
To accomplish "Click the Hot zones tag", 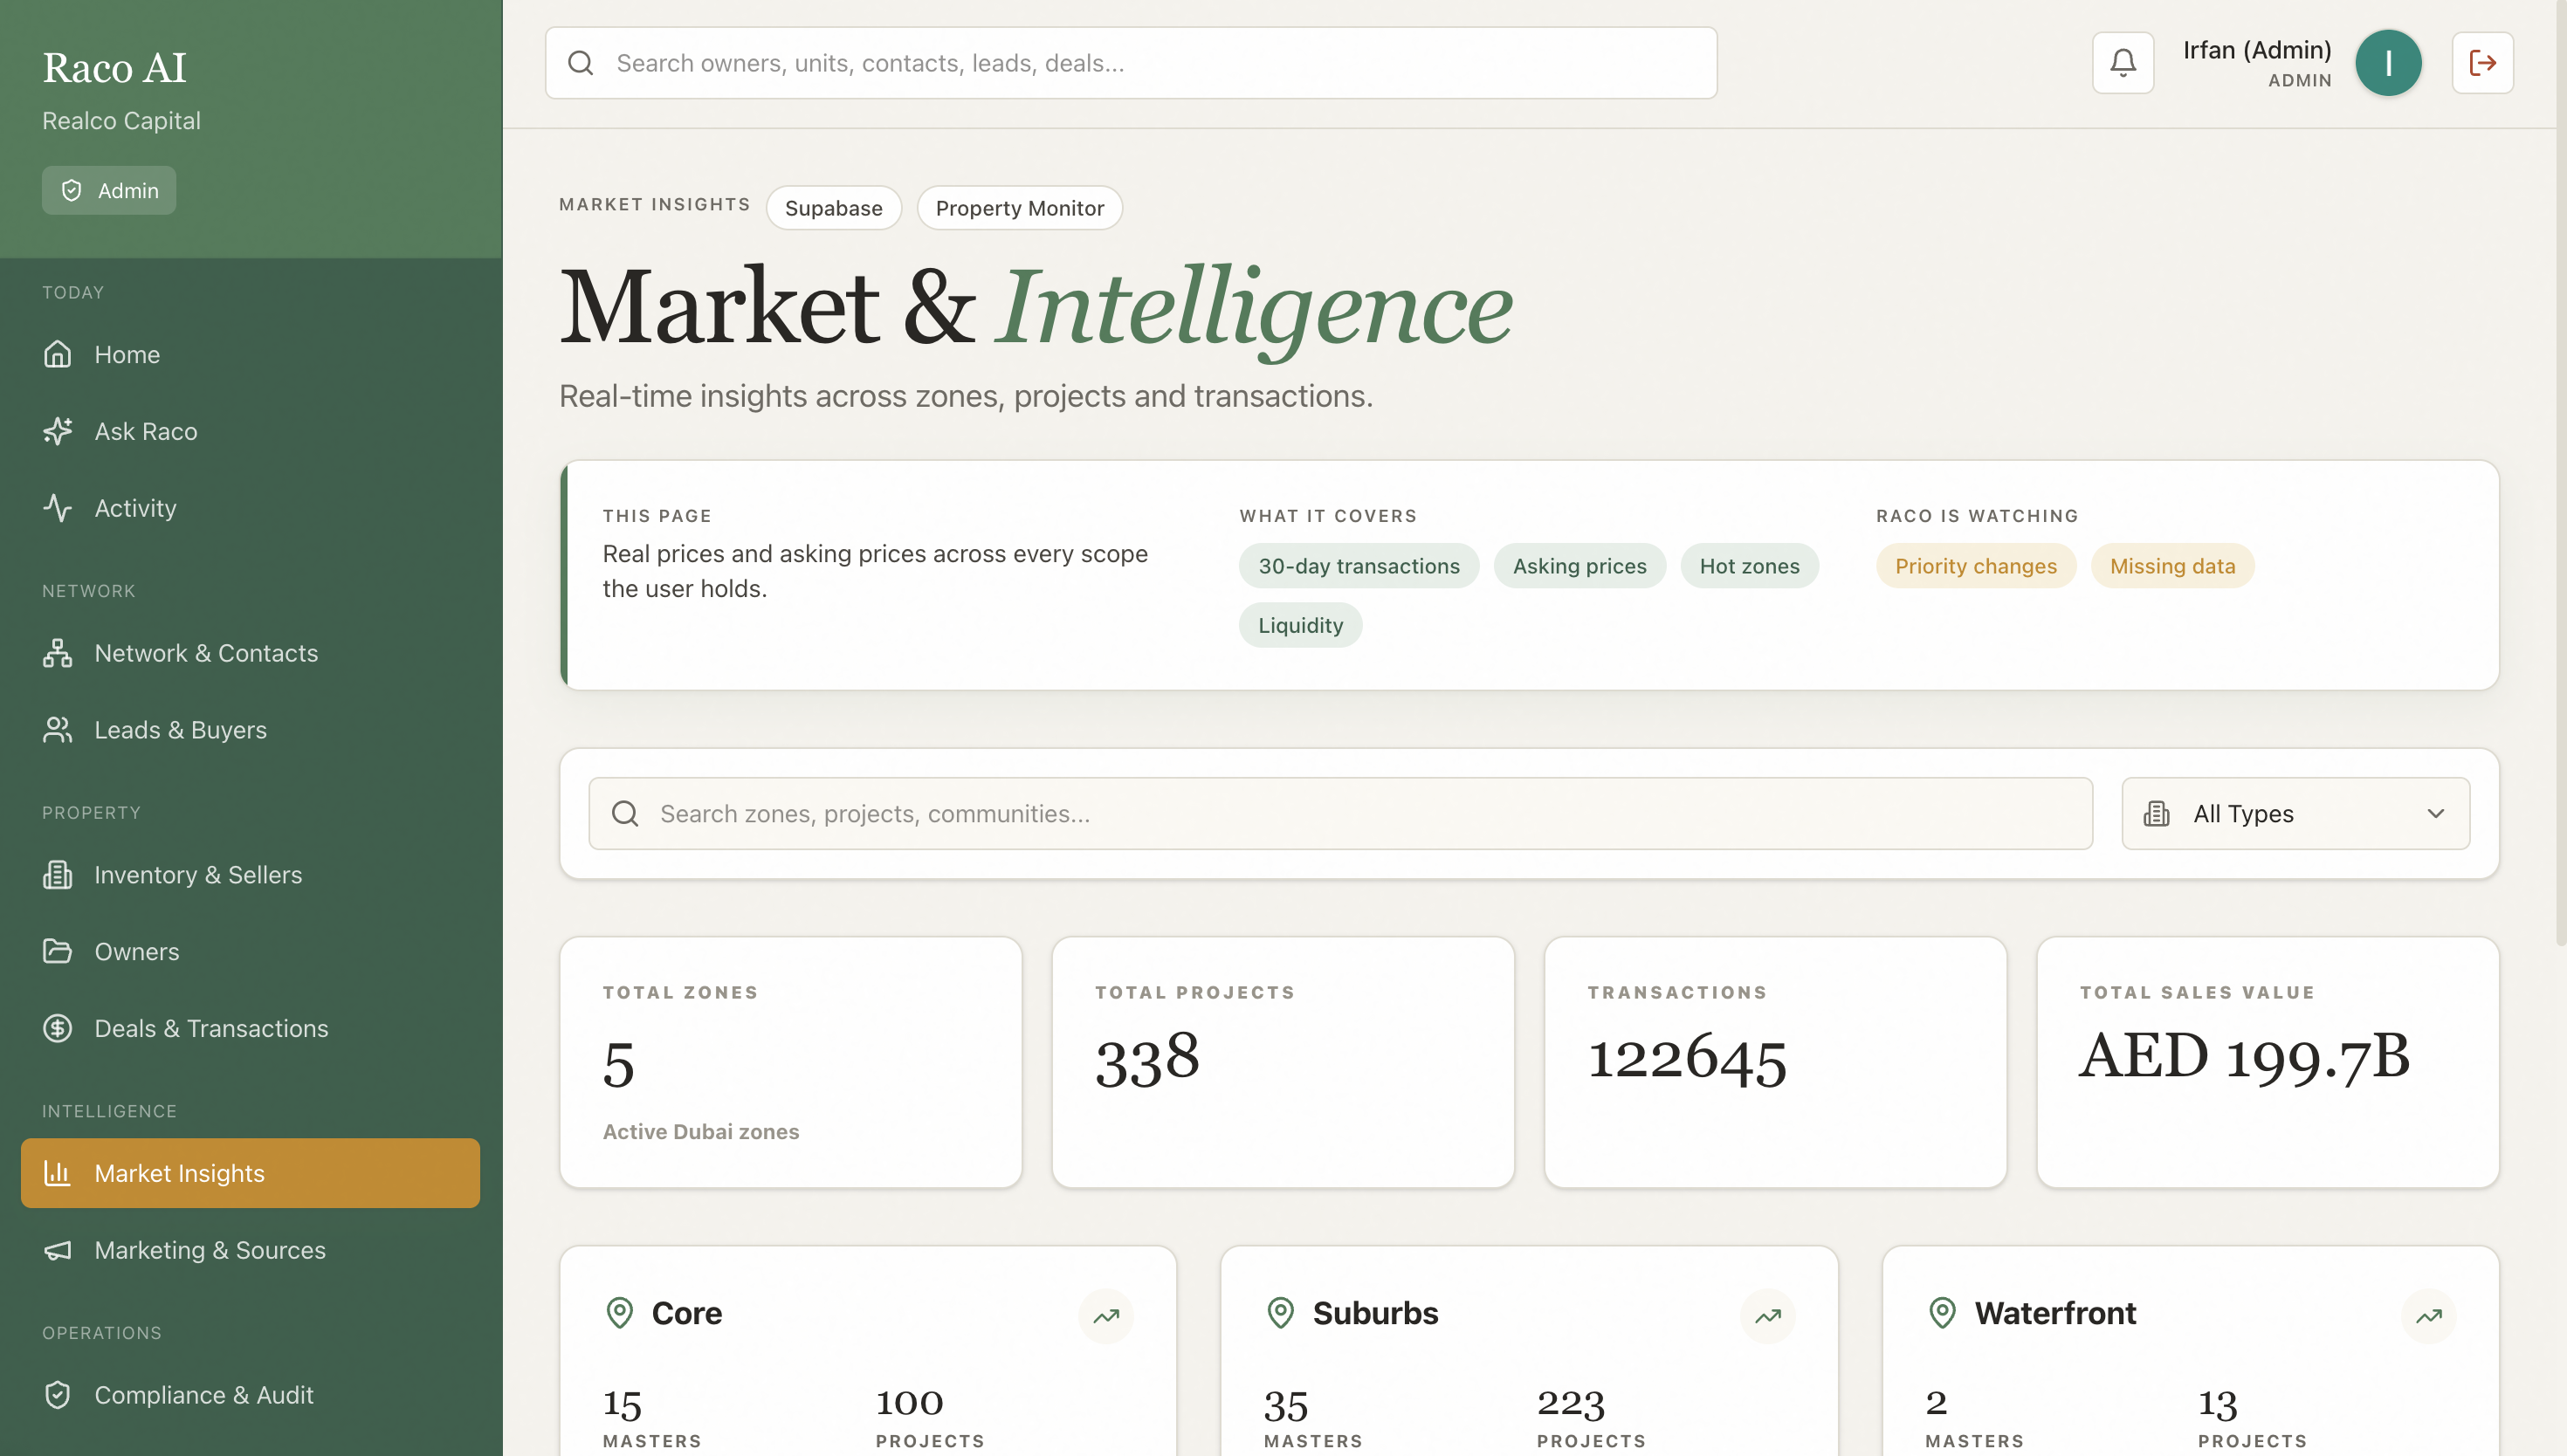I will click(1750, 566).
